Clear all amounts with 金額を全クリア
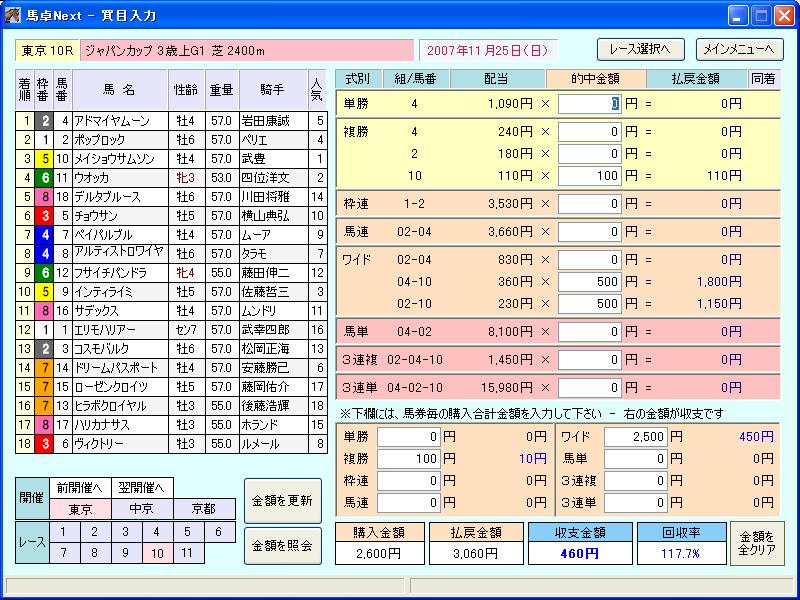This screenshot has height=600, width=800. (x=756, y=543)
